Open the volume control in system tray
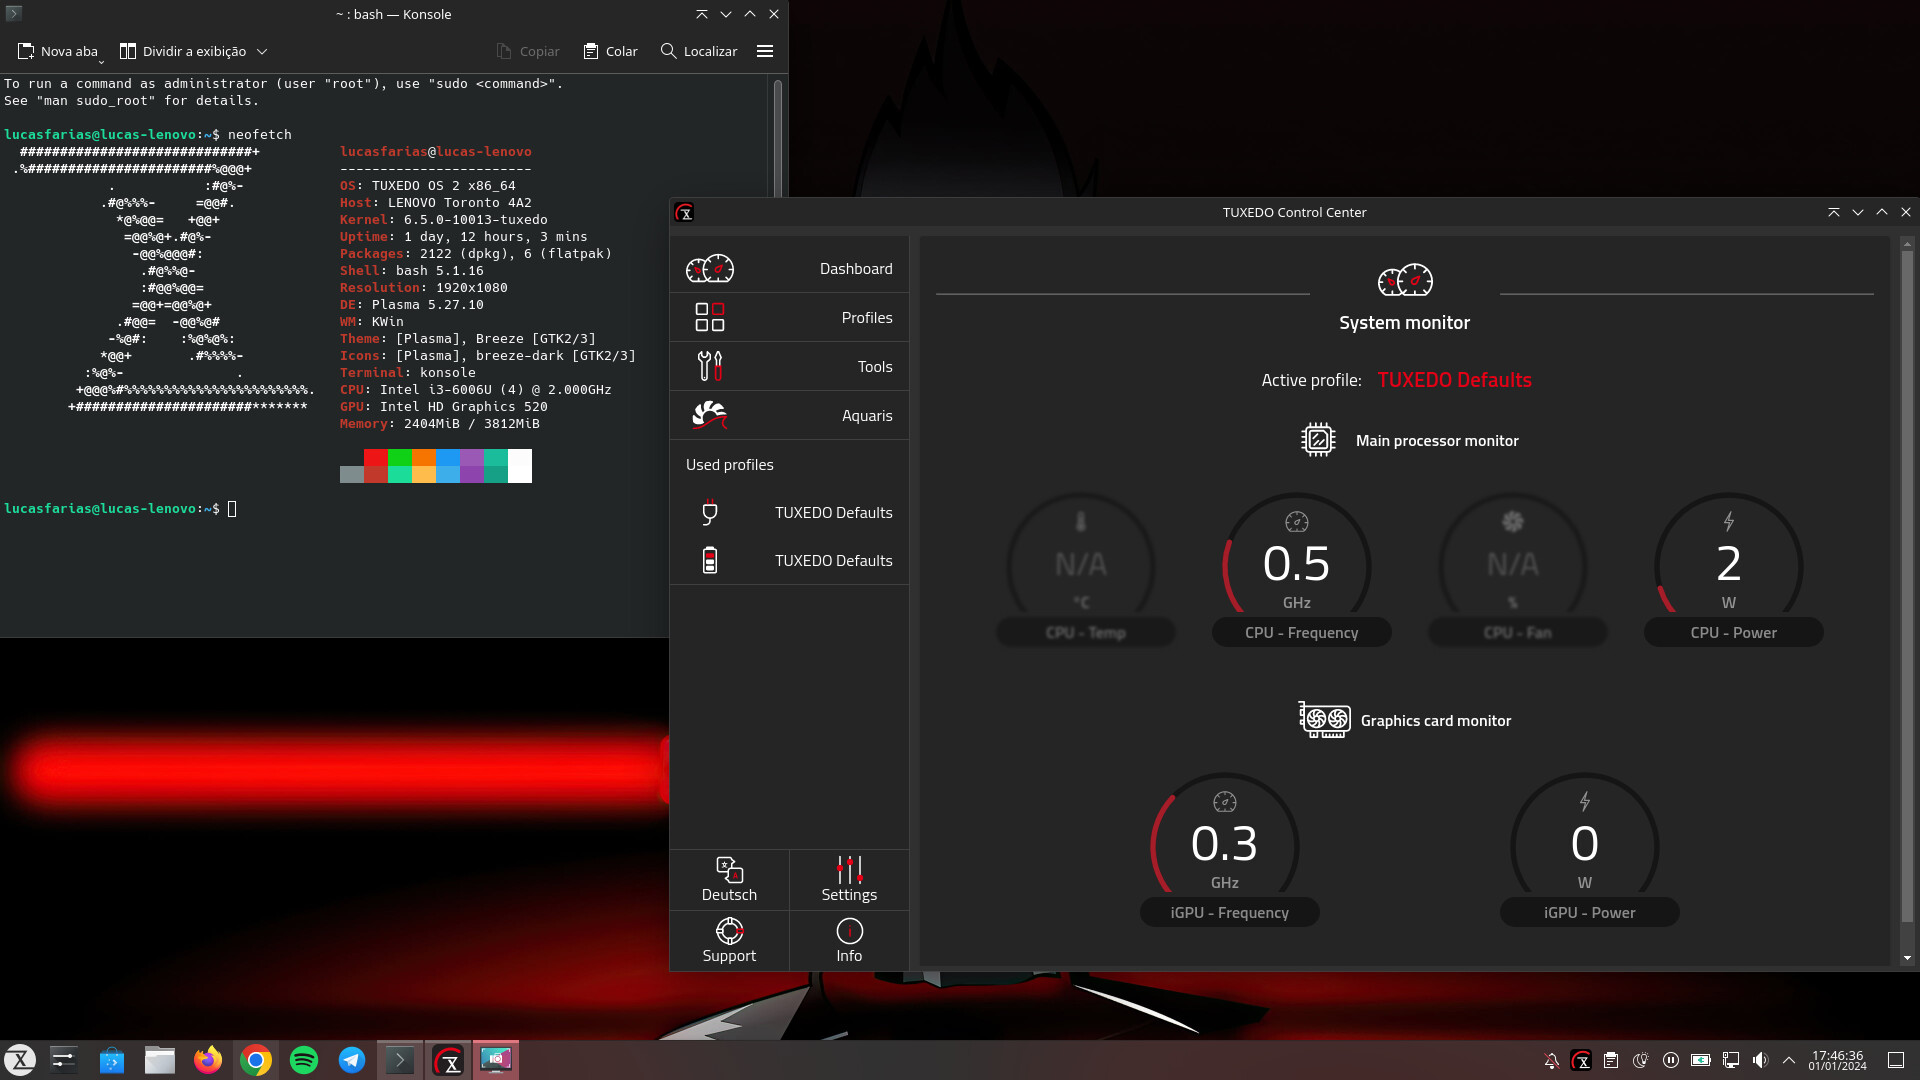Image resolution: width=1920 pixels, height=1080 pixels. pos(1760,1060)
